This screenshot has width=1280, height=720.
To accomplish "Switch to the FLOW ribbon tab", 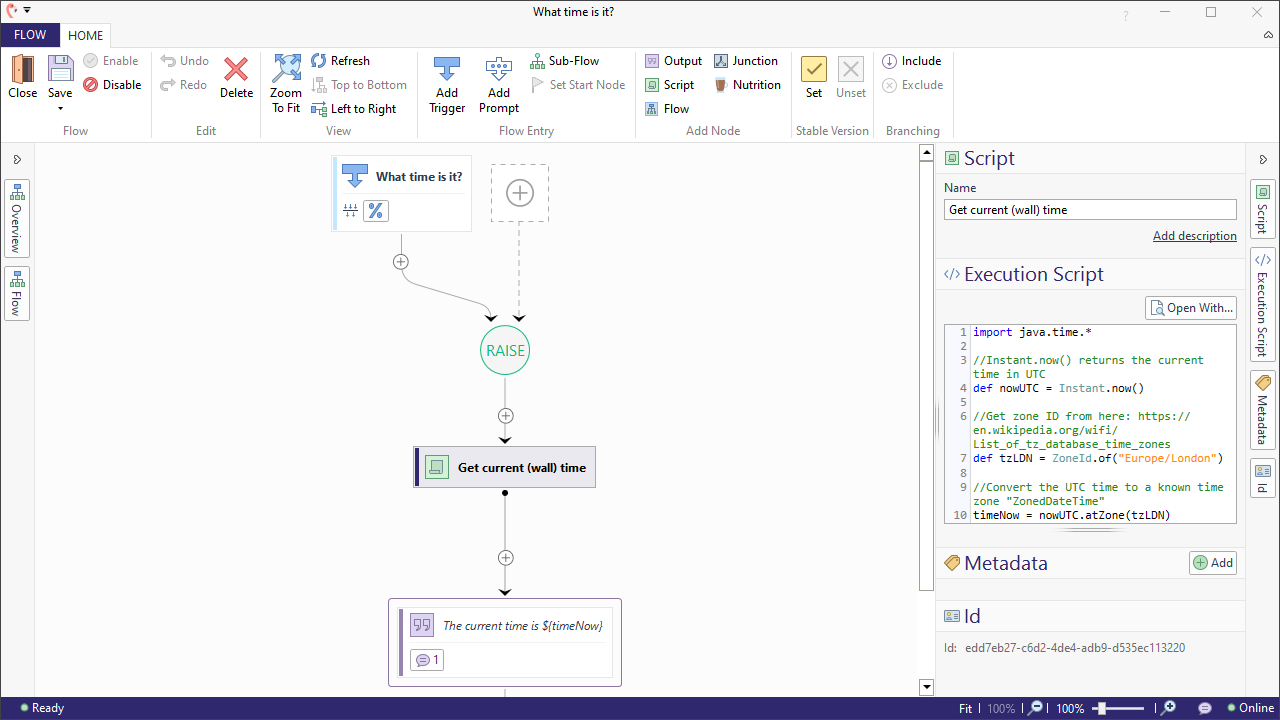I will (30, 35).
